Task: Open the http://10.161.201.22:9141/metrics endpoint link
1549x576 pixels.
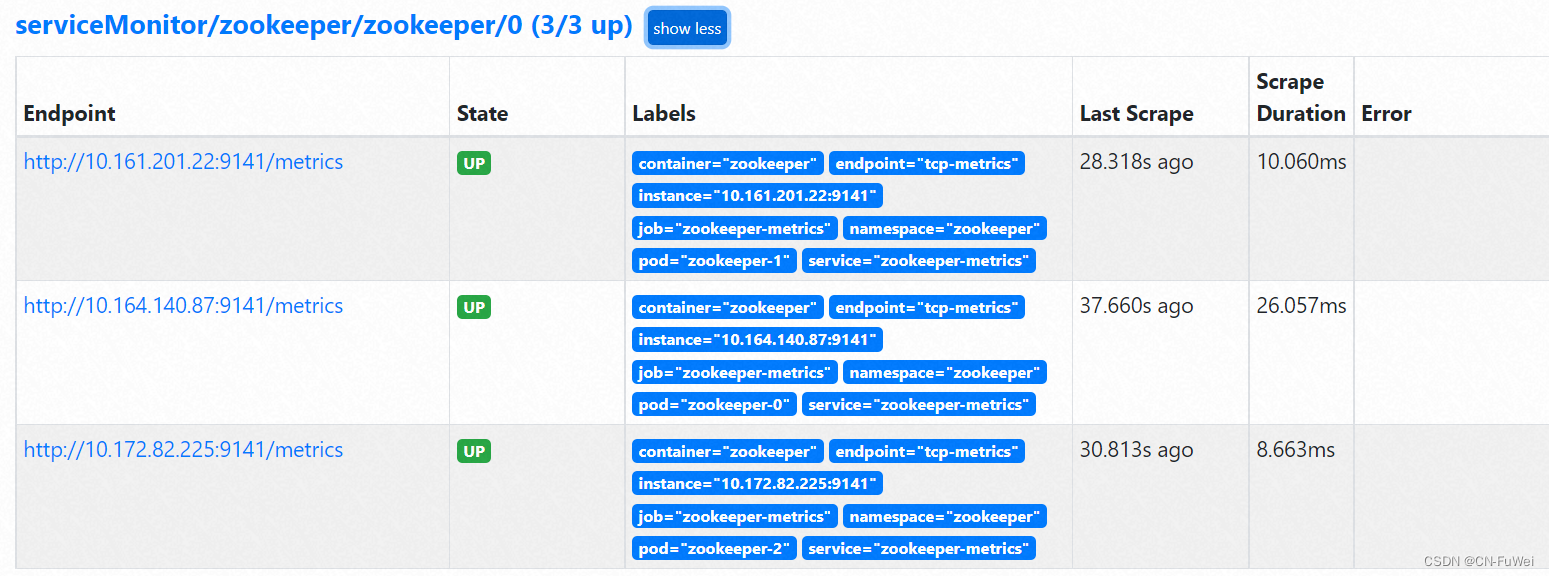Action: [x=183, y=161]
